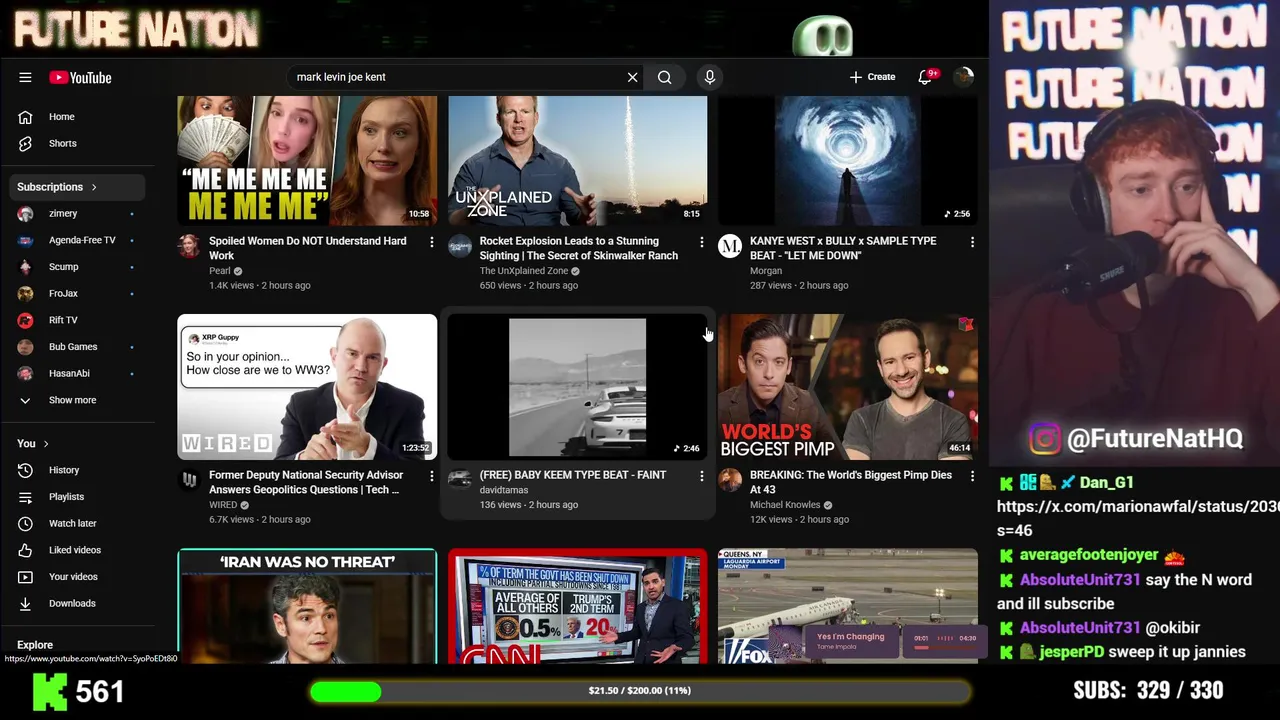Open more options for World's Biggest Pimp video
This screenshot has width=1280, height=720.
tap(972, 476)
